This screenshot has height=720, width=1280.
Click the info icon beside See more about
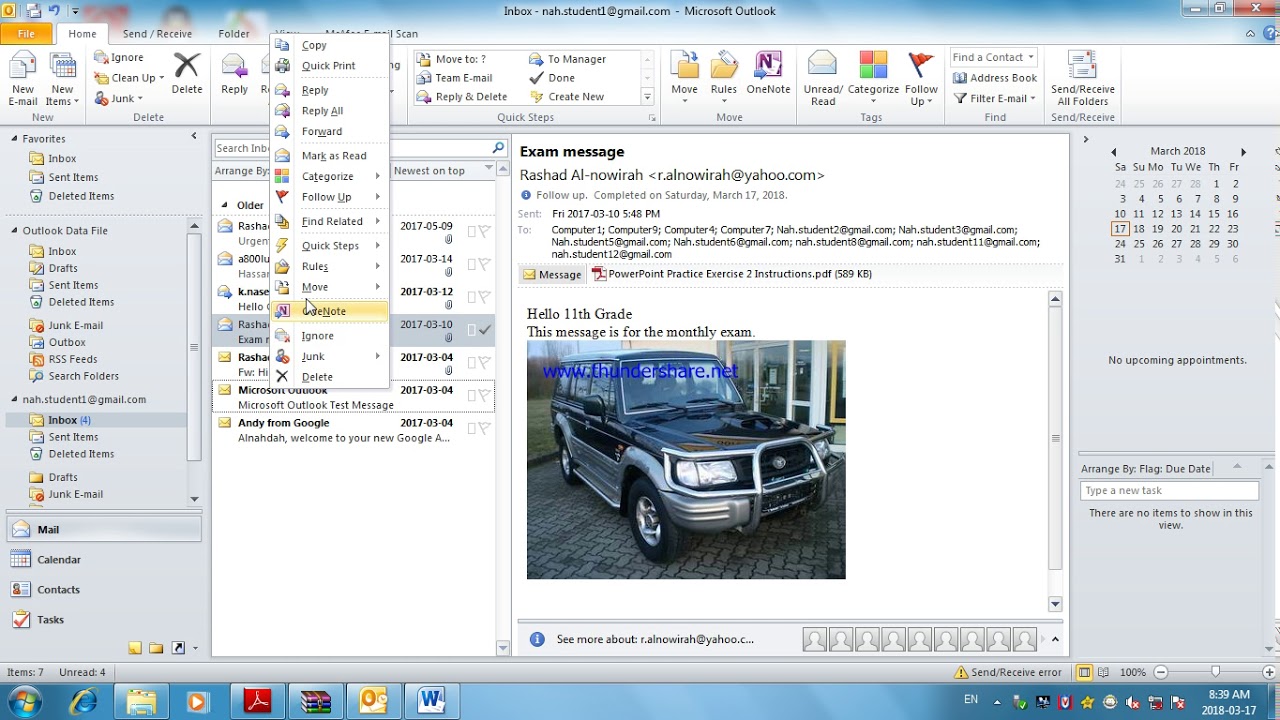click(x=537, y=639)
